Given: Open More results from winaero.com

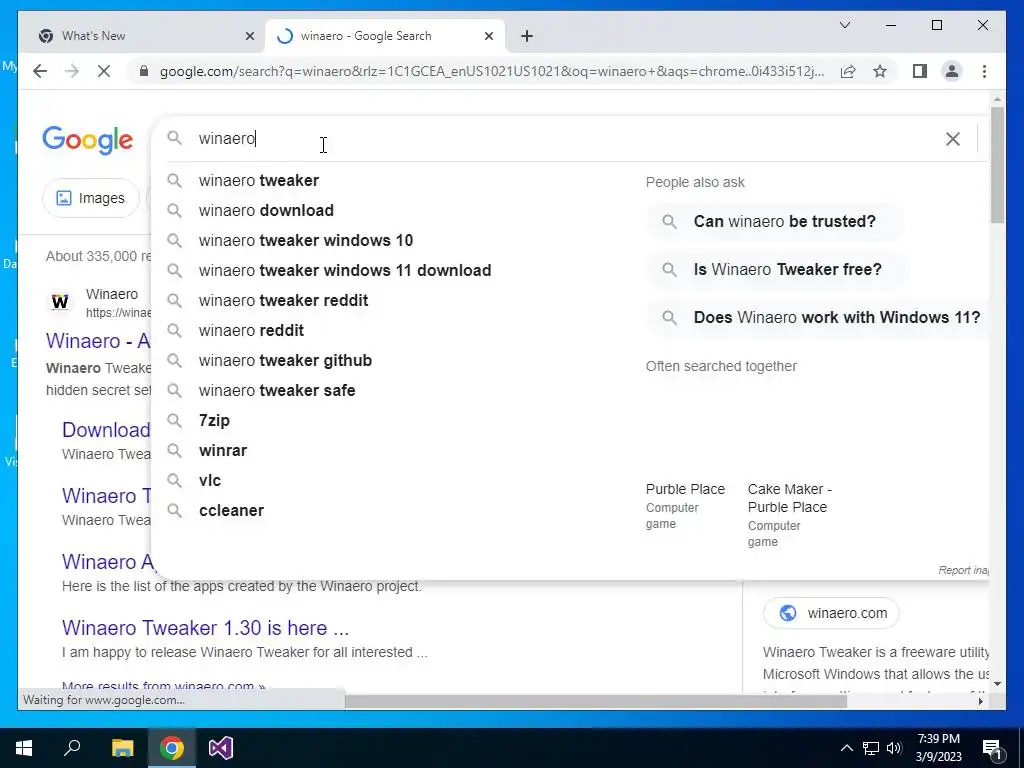Looking at the screenshot, I should click(163, 686).
